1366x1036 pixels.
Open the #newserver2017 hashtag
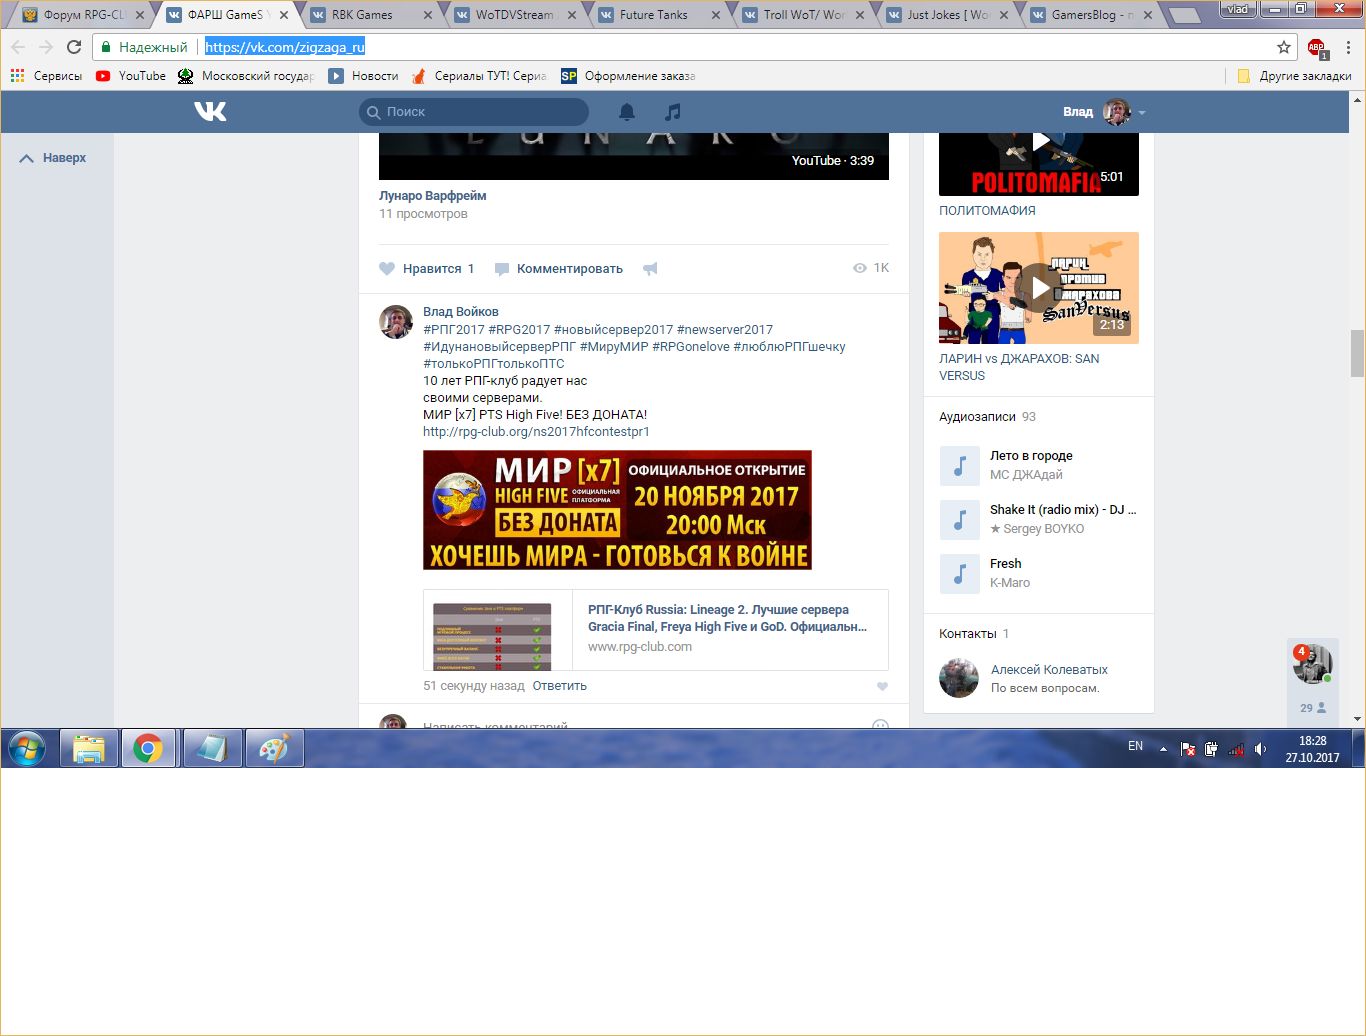725,329
